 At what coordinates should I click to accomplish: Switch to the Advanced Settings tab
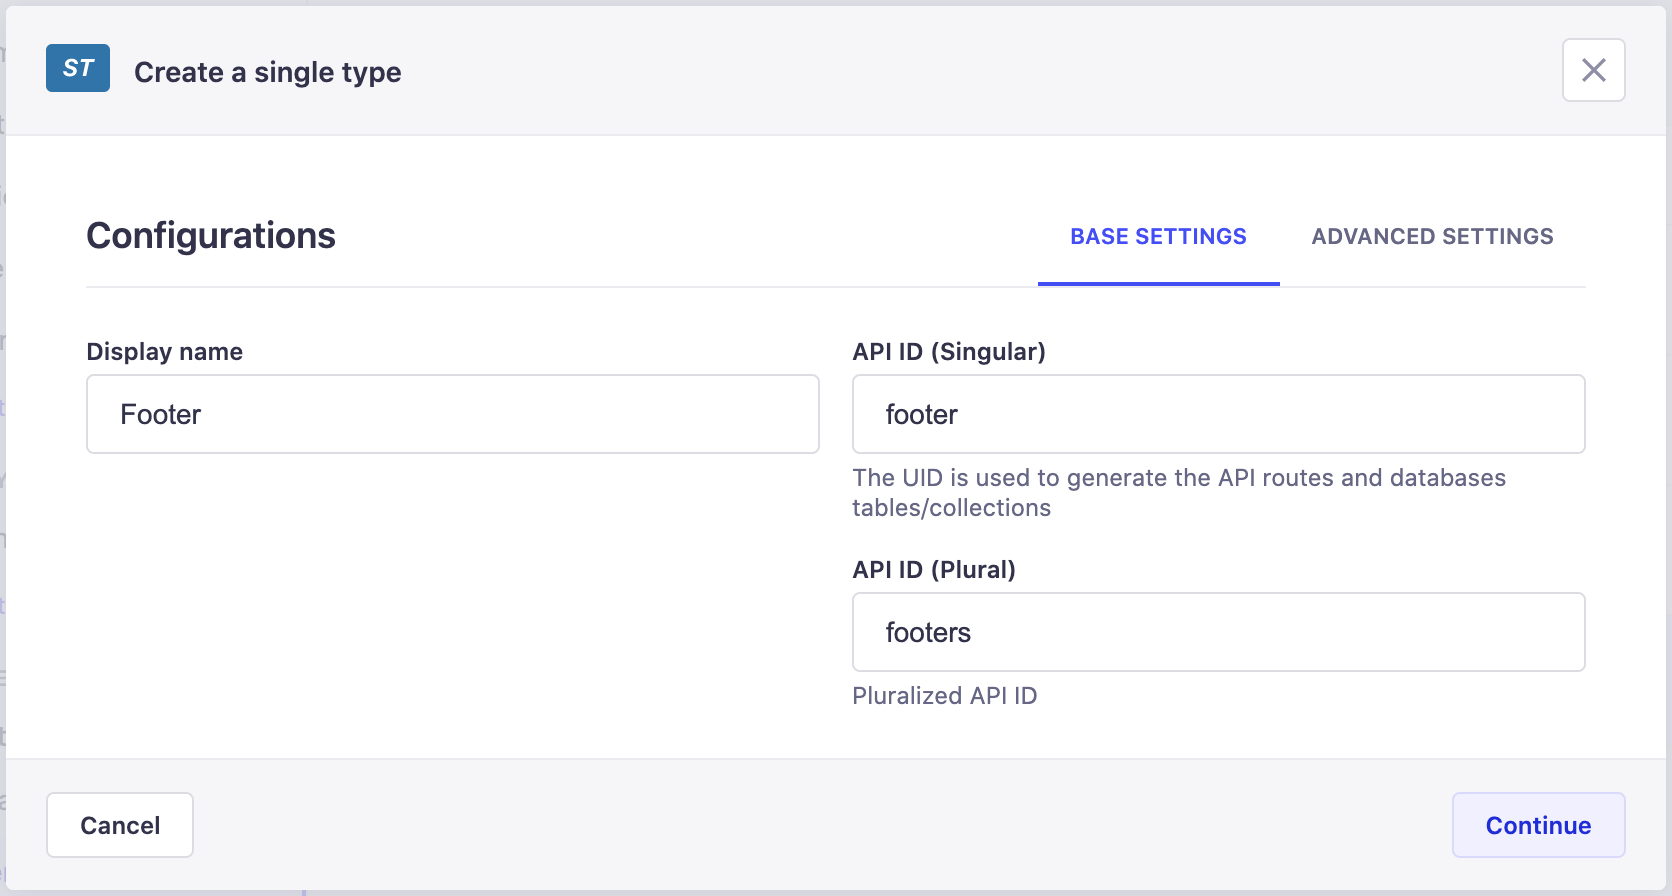[x=1432, y=237]
